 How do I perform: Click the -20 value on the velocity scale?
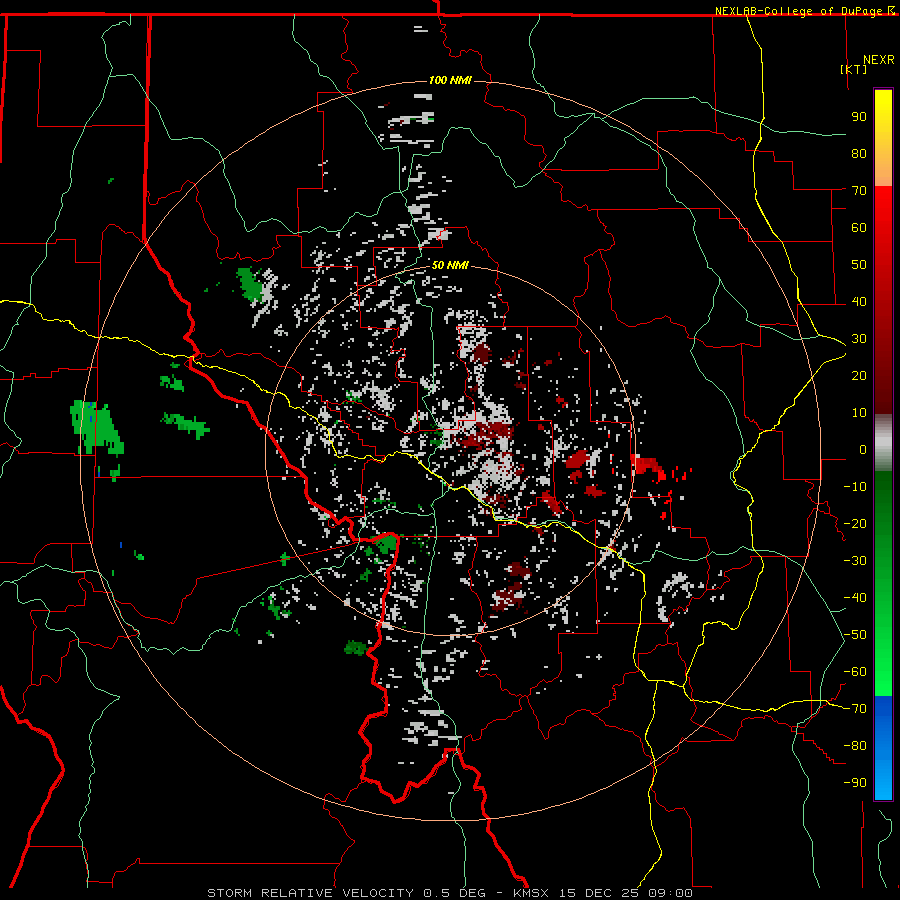point(855,523)
